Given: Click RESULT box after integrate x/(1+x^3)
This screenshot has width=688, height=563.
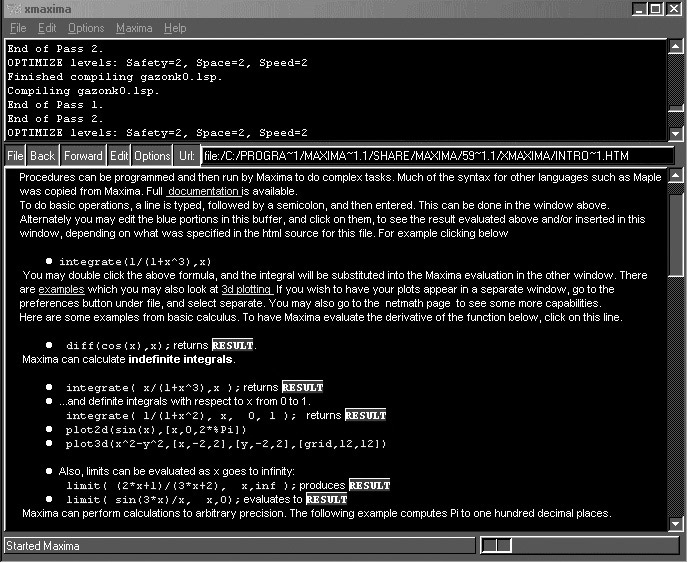Looking at the screenshot, I should click(302, 387).
